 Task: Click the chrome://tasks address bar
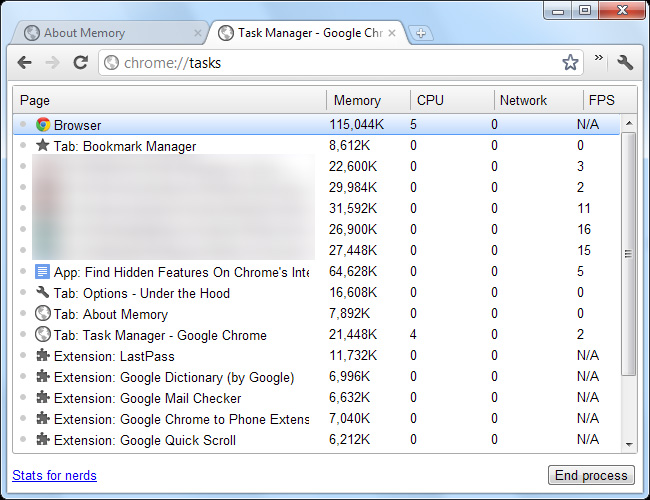click(x=341, y=63)
